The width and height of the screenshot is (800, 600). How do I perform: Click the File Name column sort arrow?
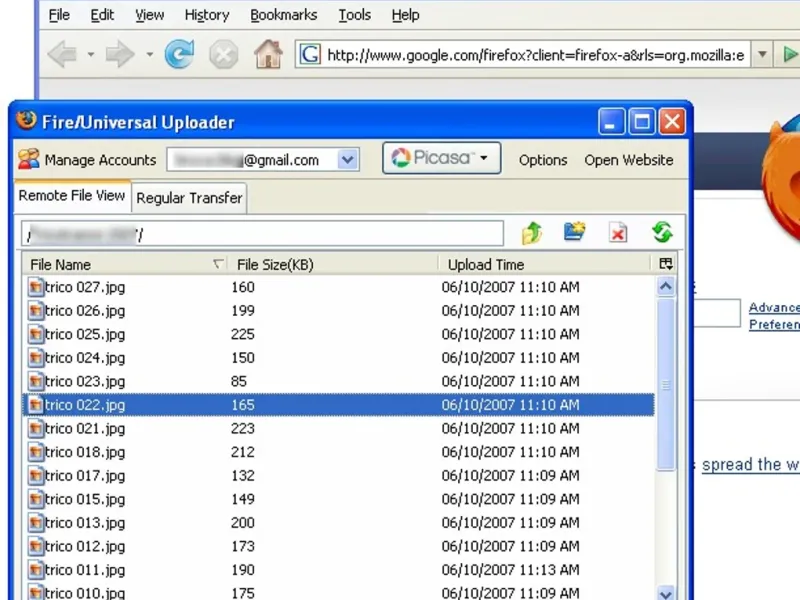(x=218, y=264)
